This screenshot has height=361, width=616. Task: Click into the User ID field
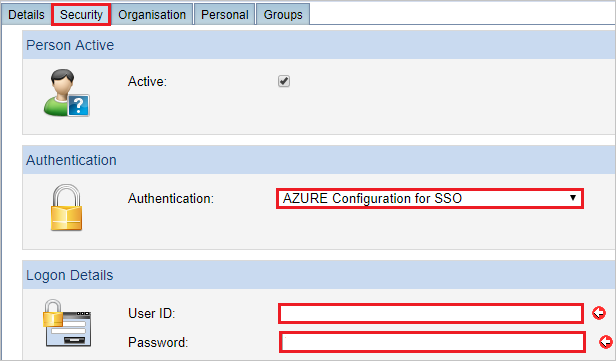[431, 313]
